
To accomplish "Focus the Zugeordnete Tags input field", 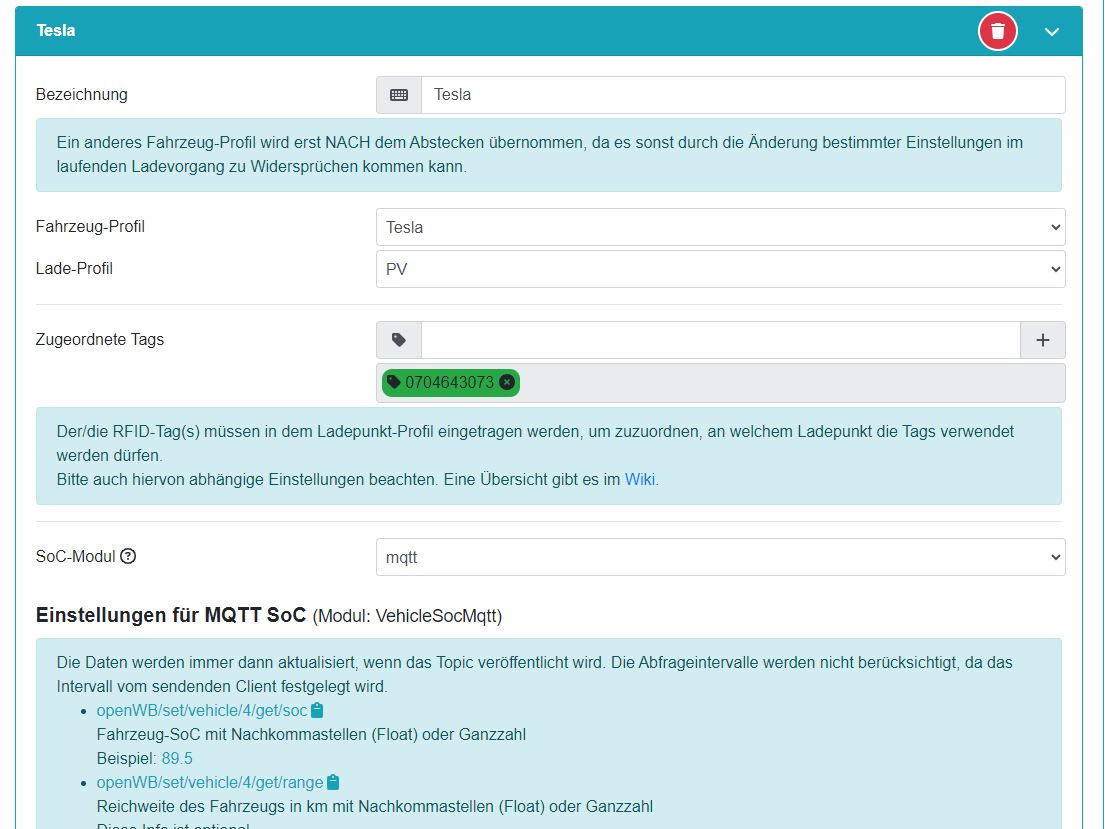I will pos(720,340).
